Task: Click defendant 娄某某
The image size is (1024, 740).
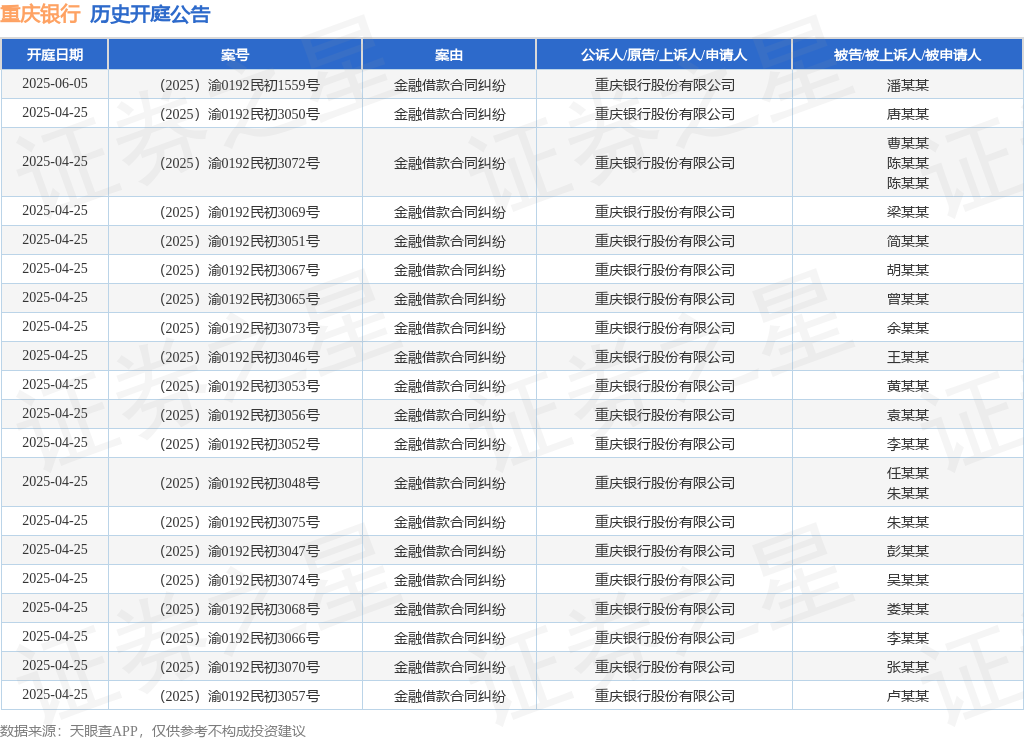Action: tap(908, 609)
